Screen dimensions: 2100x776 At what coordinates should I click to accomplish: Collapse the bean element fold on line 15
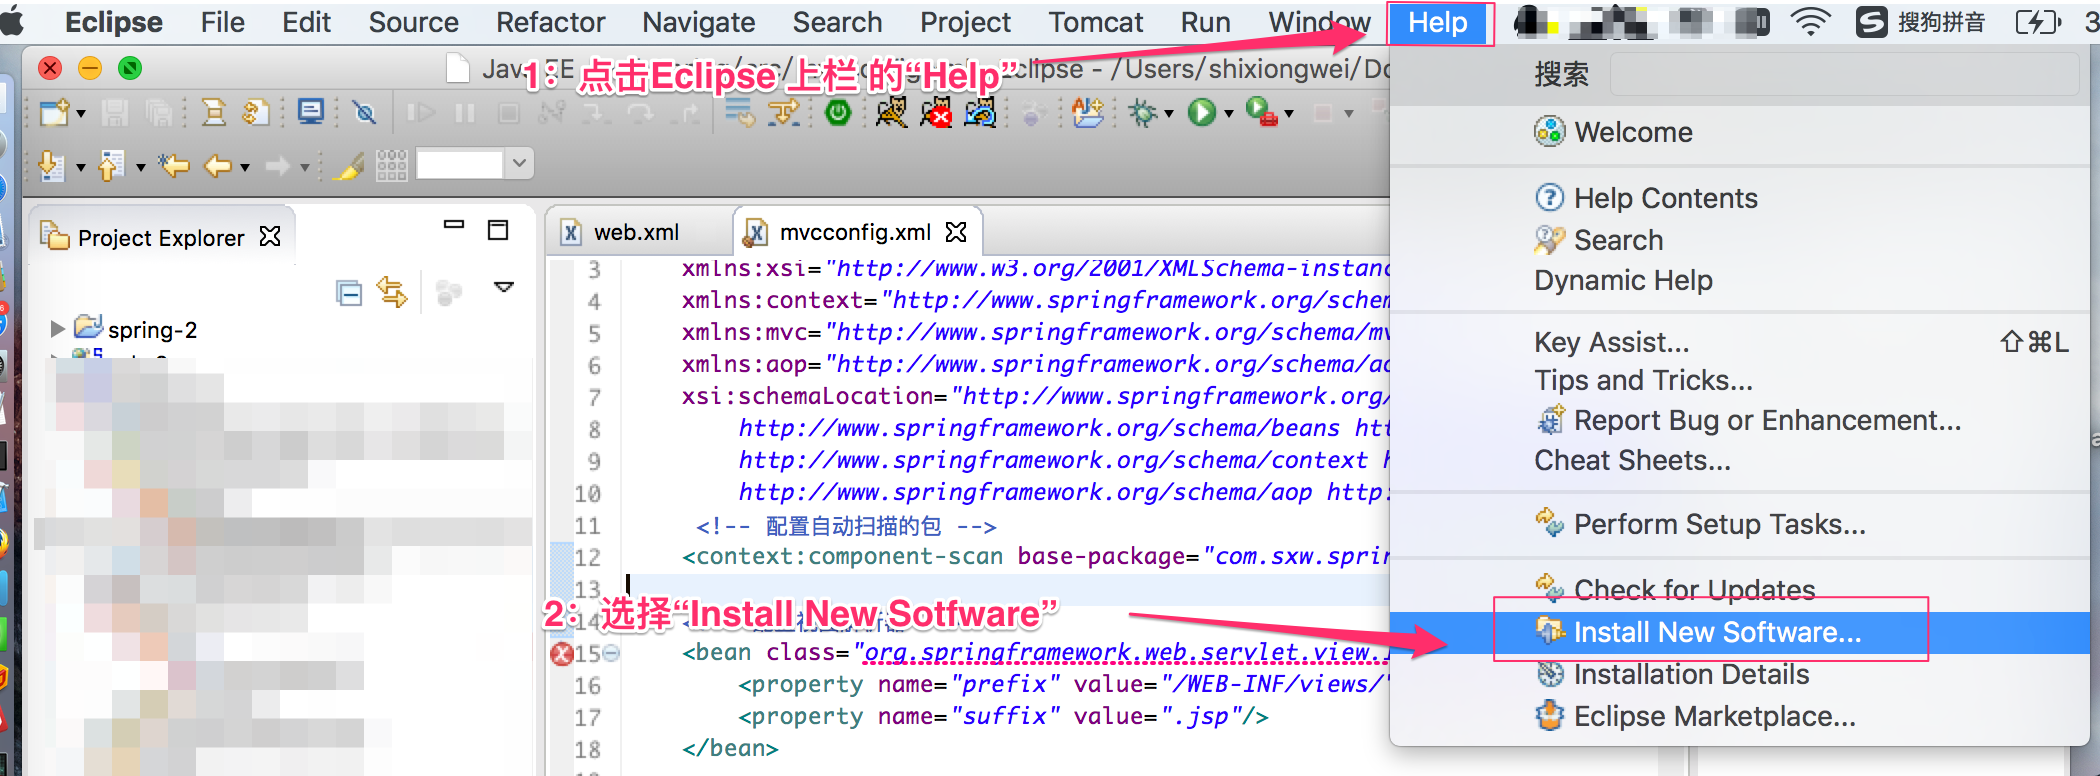point(611,653)
